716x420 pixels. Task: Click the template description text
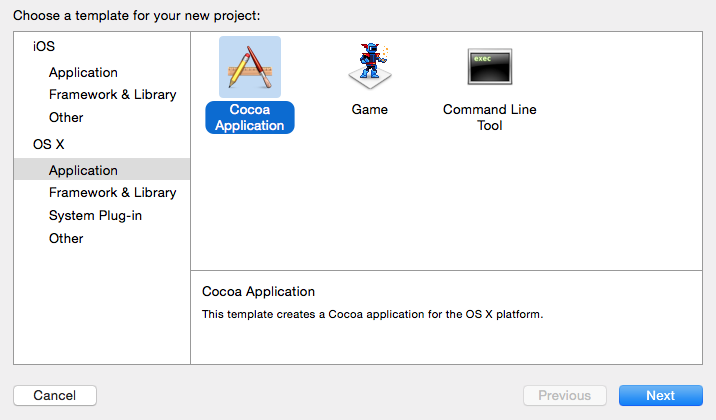[x=372, y=315]
